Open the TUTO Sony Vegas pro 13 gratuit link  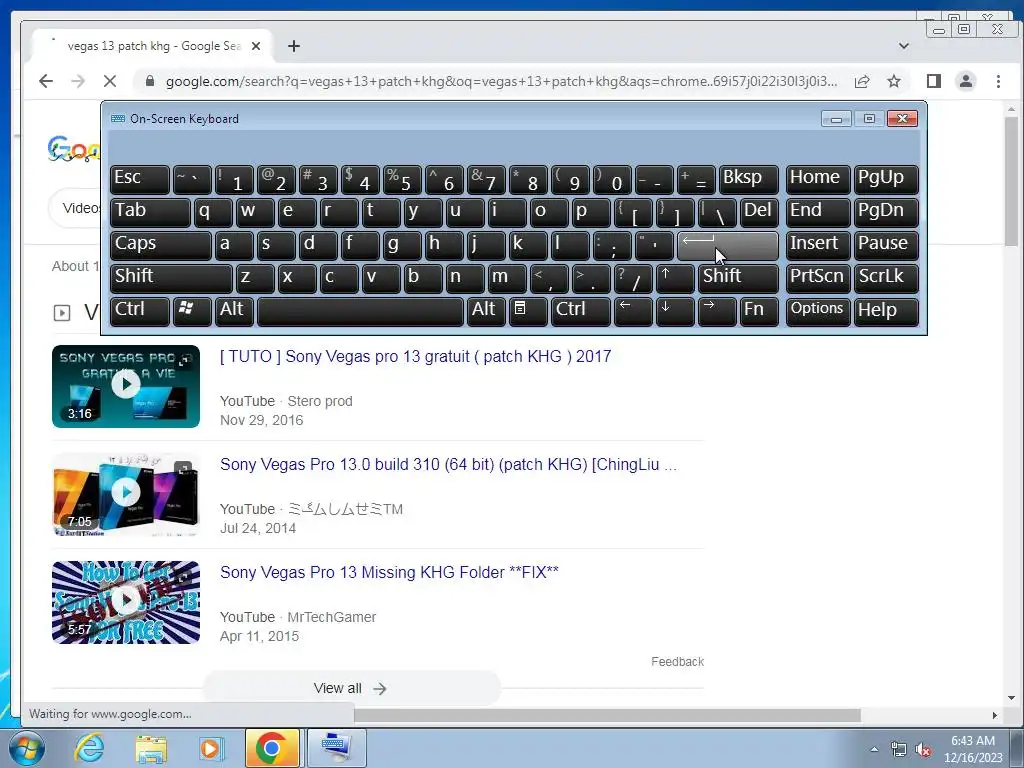415,357
